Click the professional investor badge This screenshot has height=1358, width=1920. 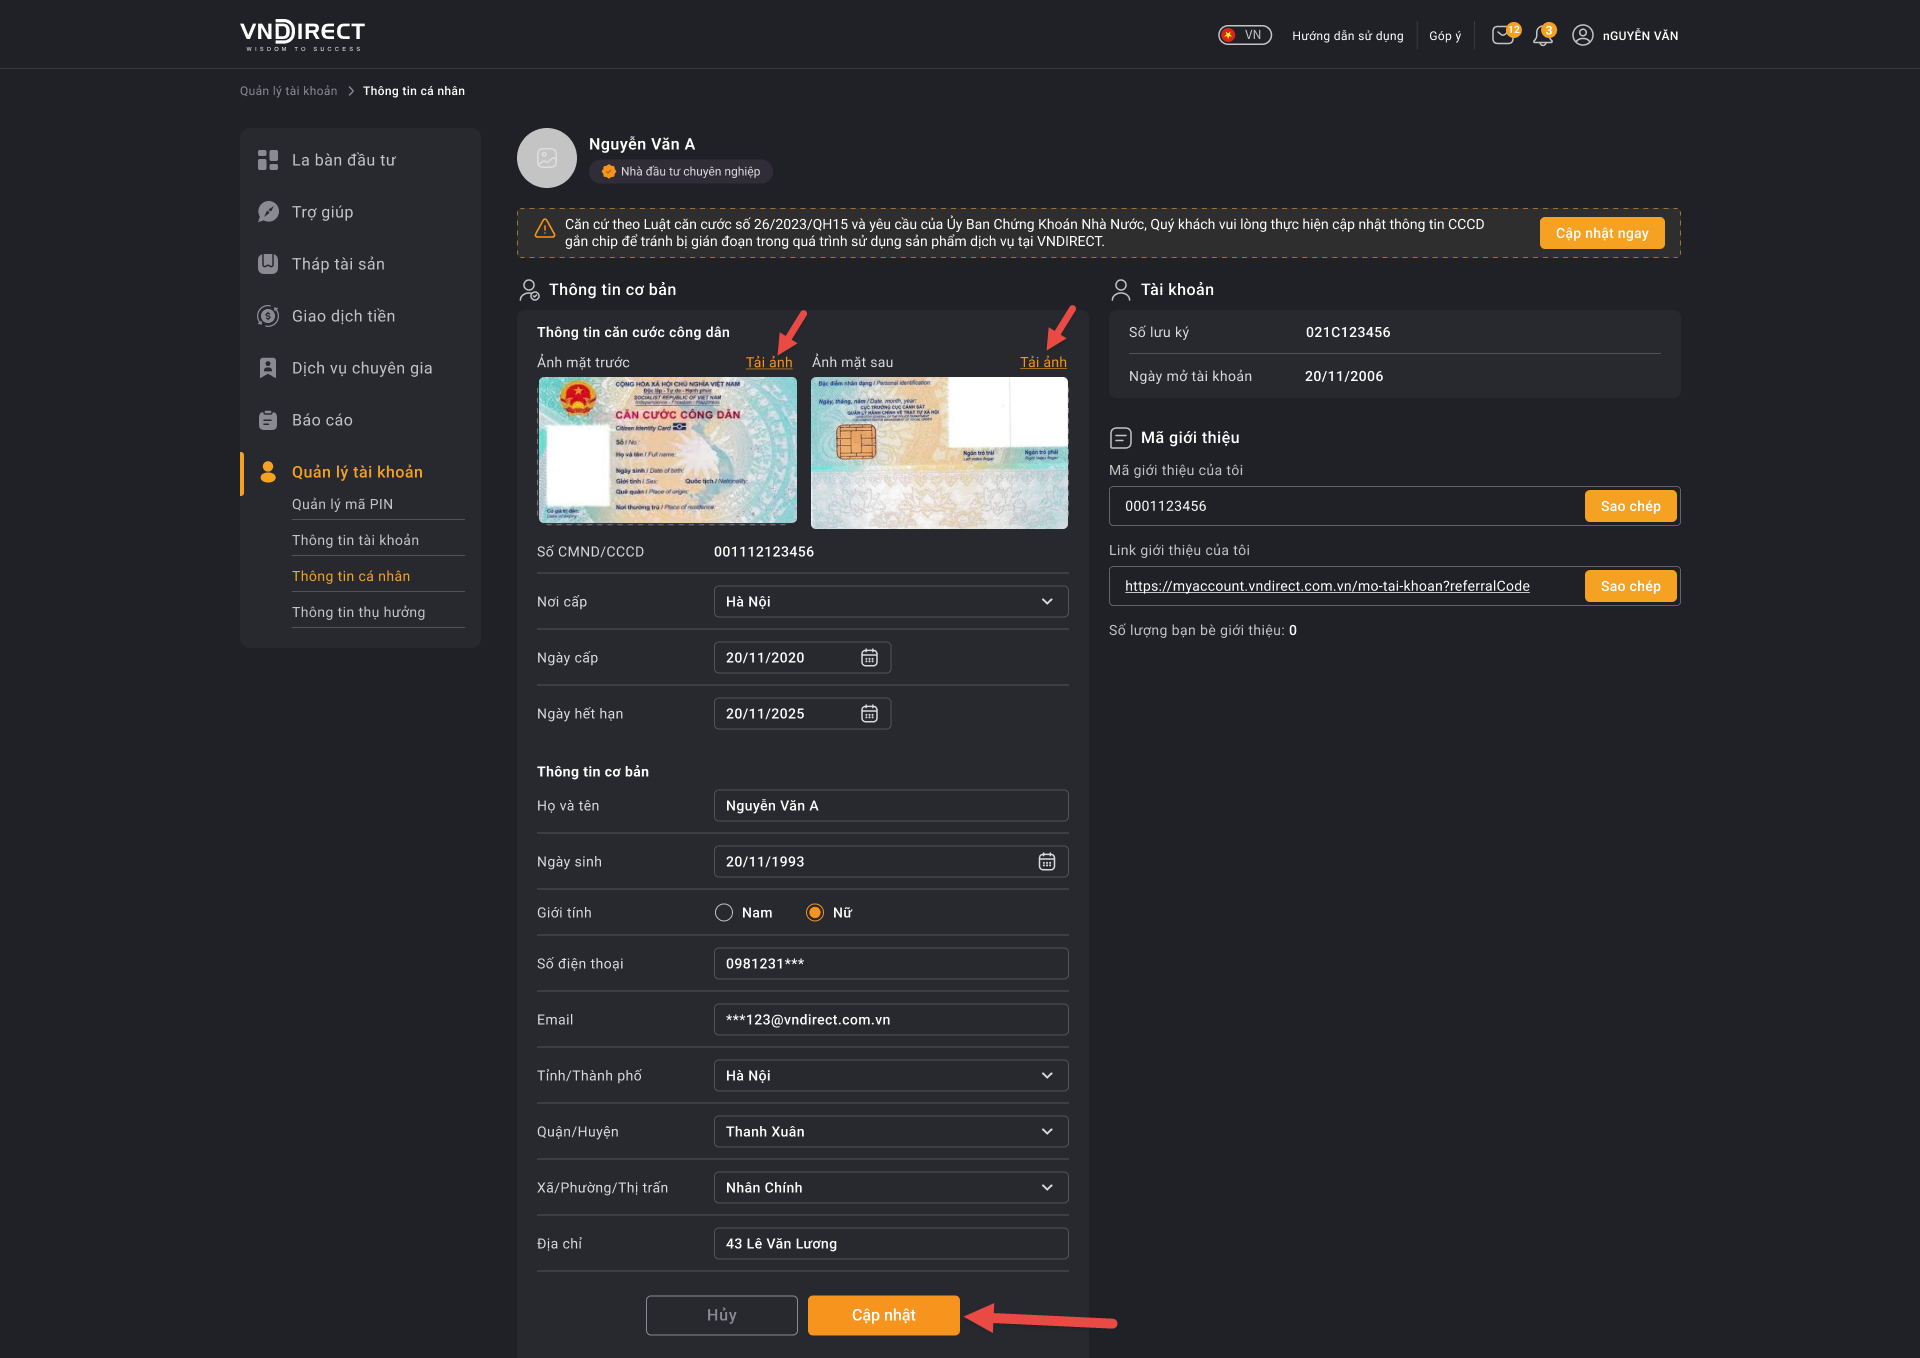point(681,171)
